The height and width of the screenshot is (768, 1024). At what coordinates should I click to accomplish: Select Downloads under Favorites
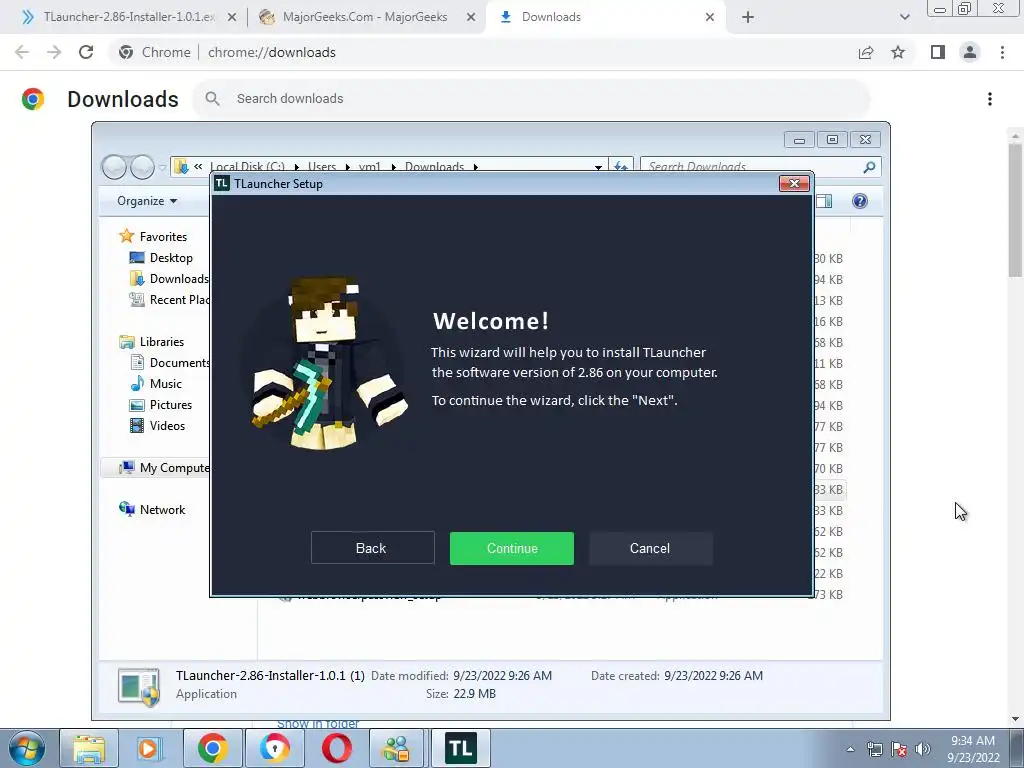pyautogui.click(x=169, y=279)
